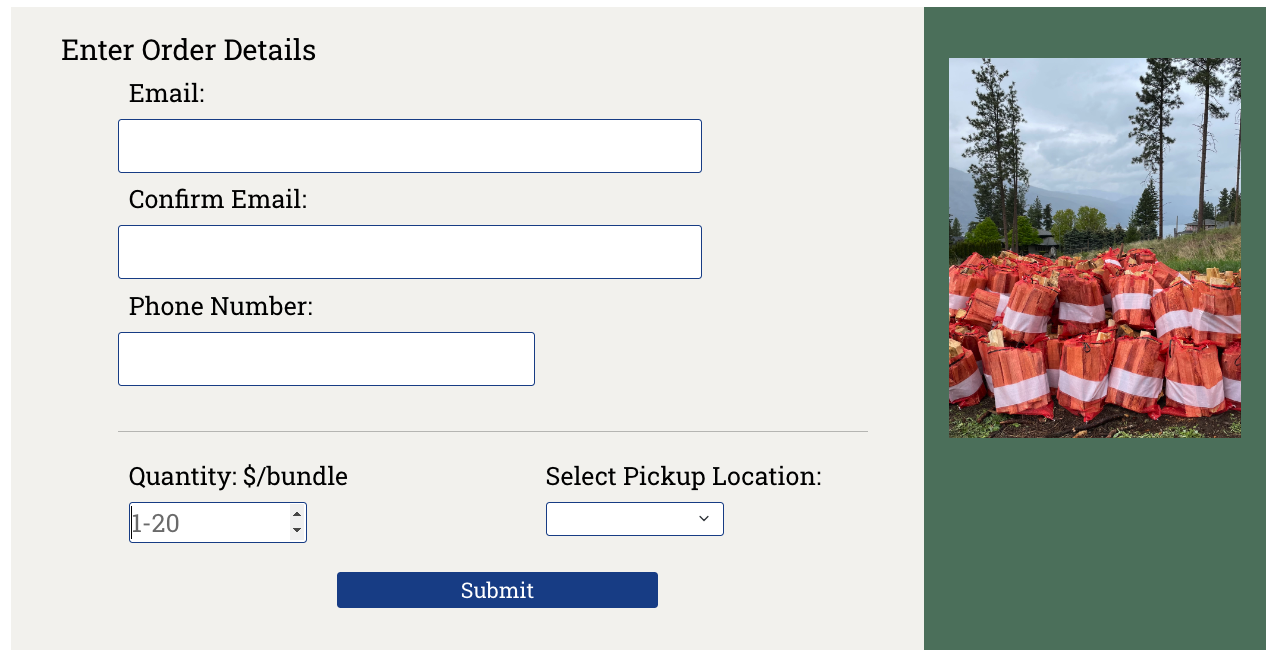Click the horizontal divider above Quantity
Viewport: 1279px width, 669px height.
pos(493,432)
